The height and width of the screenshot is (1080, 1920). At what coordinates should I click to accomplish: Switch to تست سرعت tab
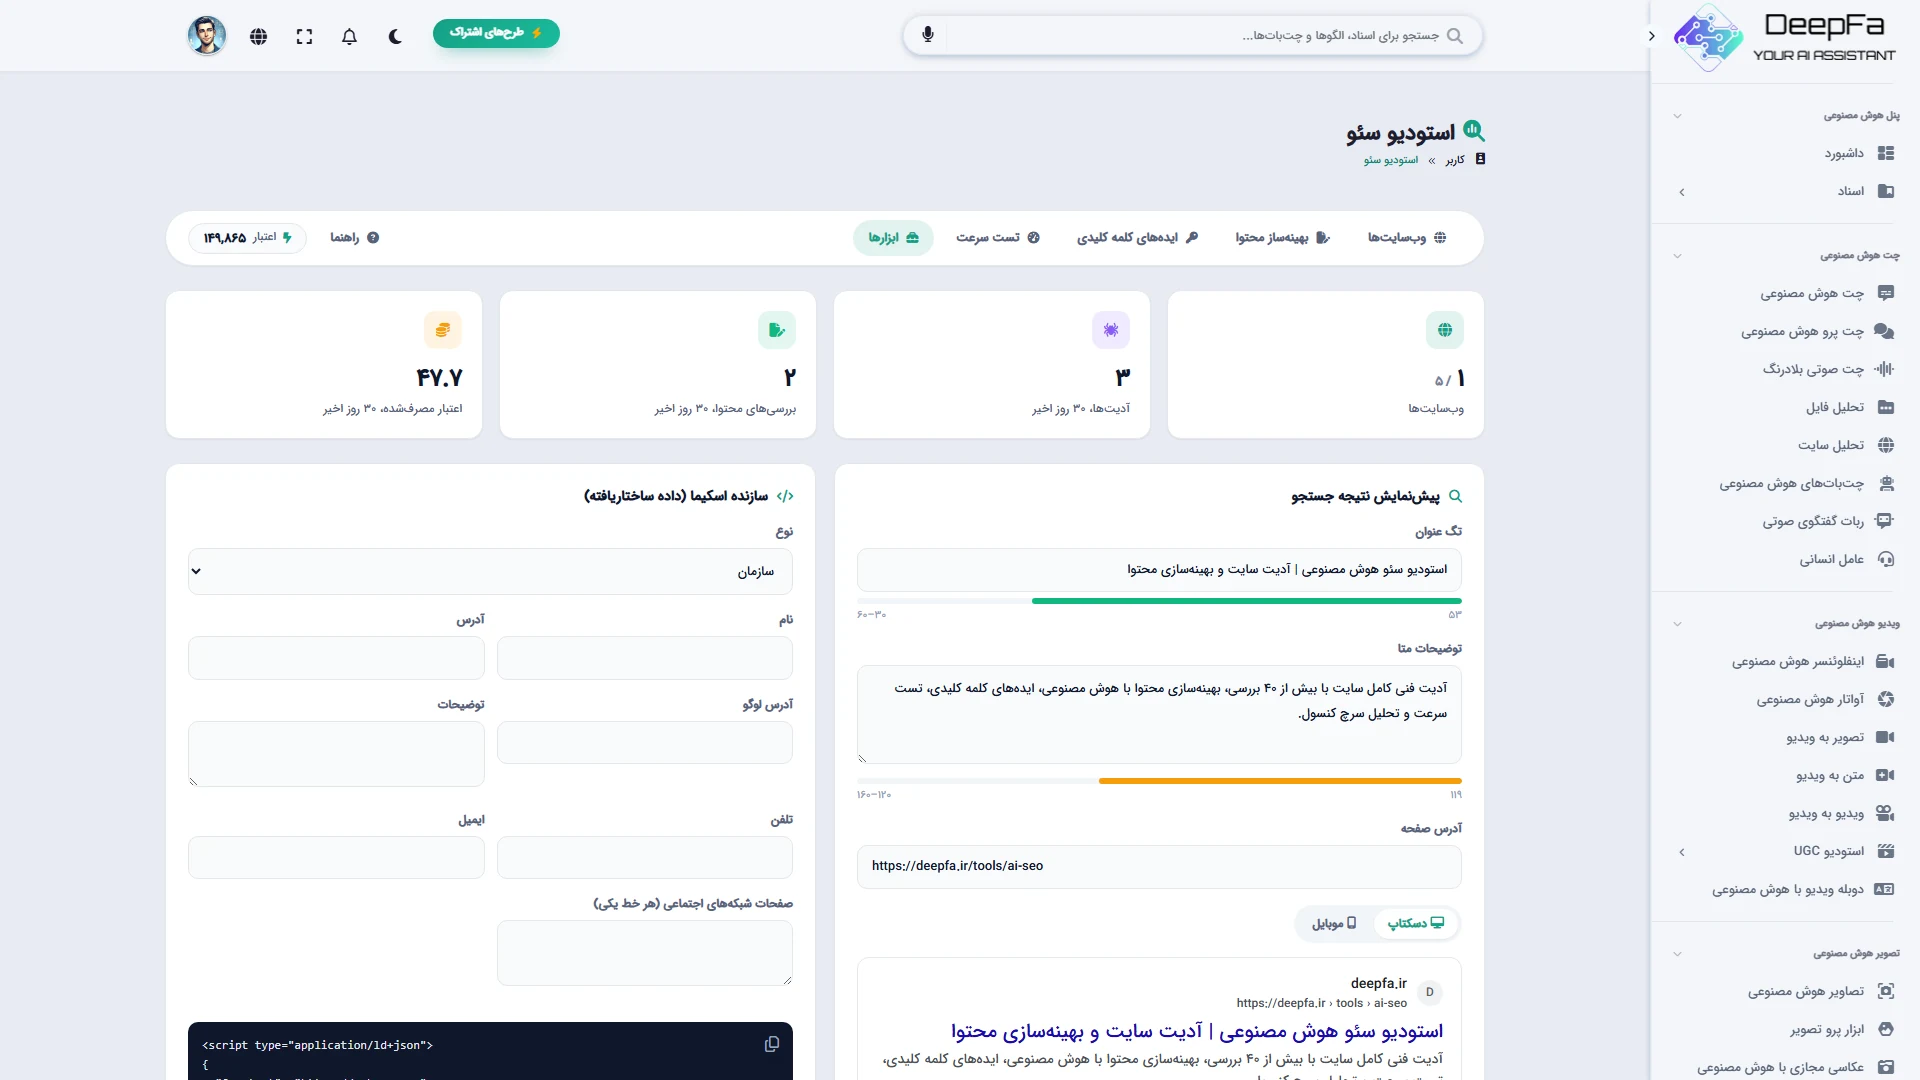coord(997,238)
